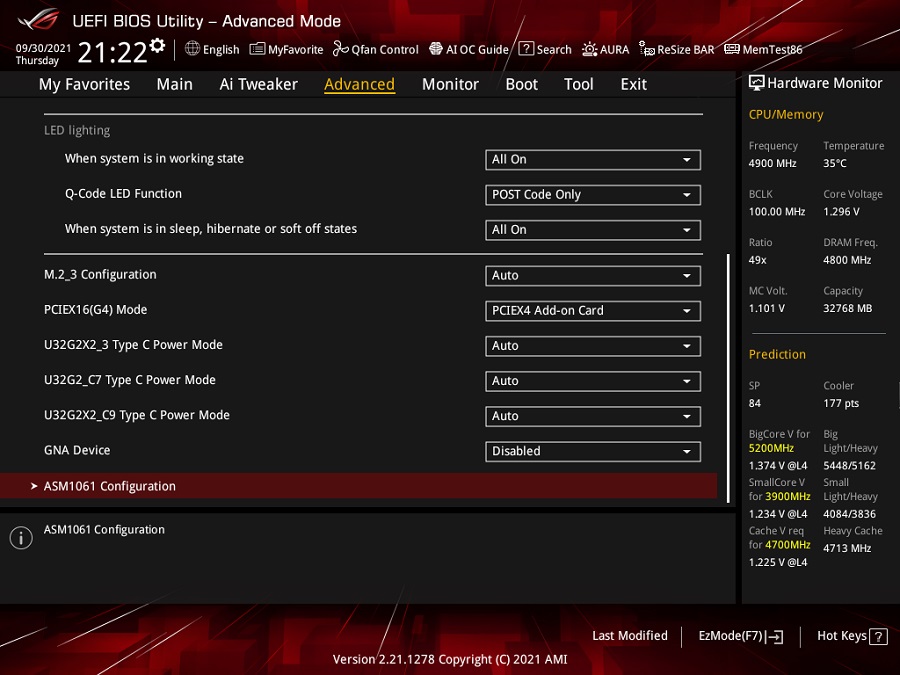Open Qfan Control fan icon
This screenshot has height=675, width=900.
tap(340, 49)
